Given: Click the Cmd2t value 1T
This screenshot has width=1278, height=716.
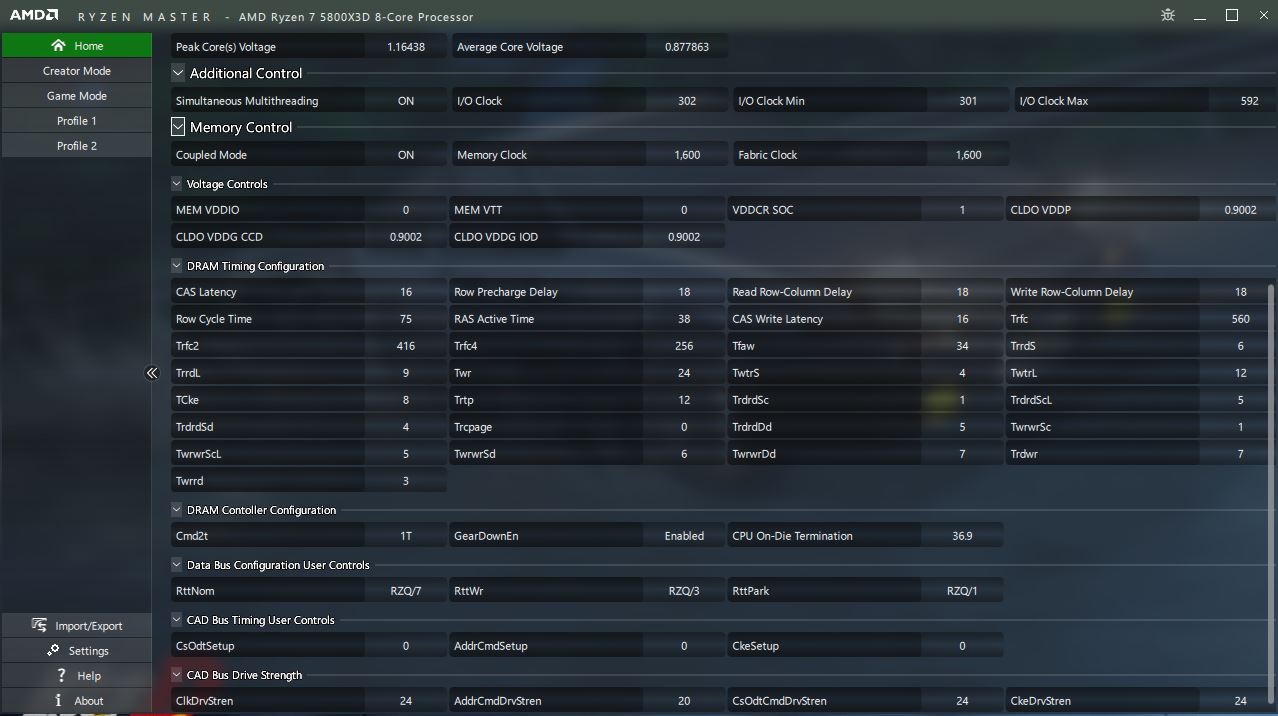Looking at the screenshot, I should click(x=406, y=536).
